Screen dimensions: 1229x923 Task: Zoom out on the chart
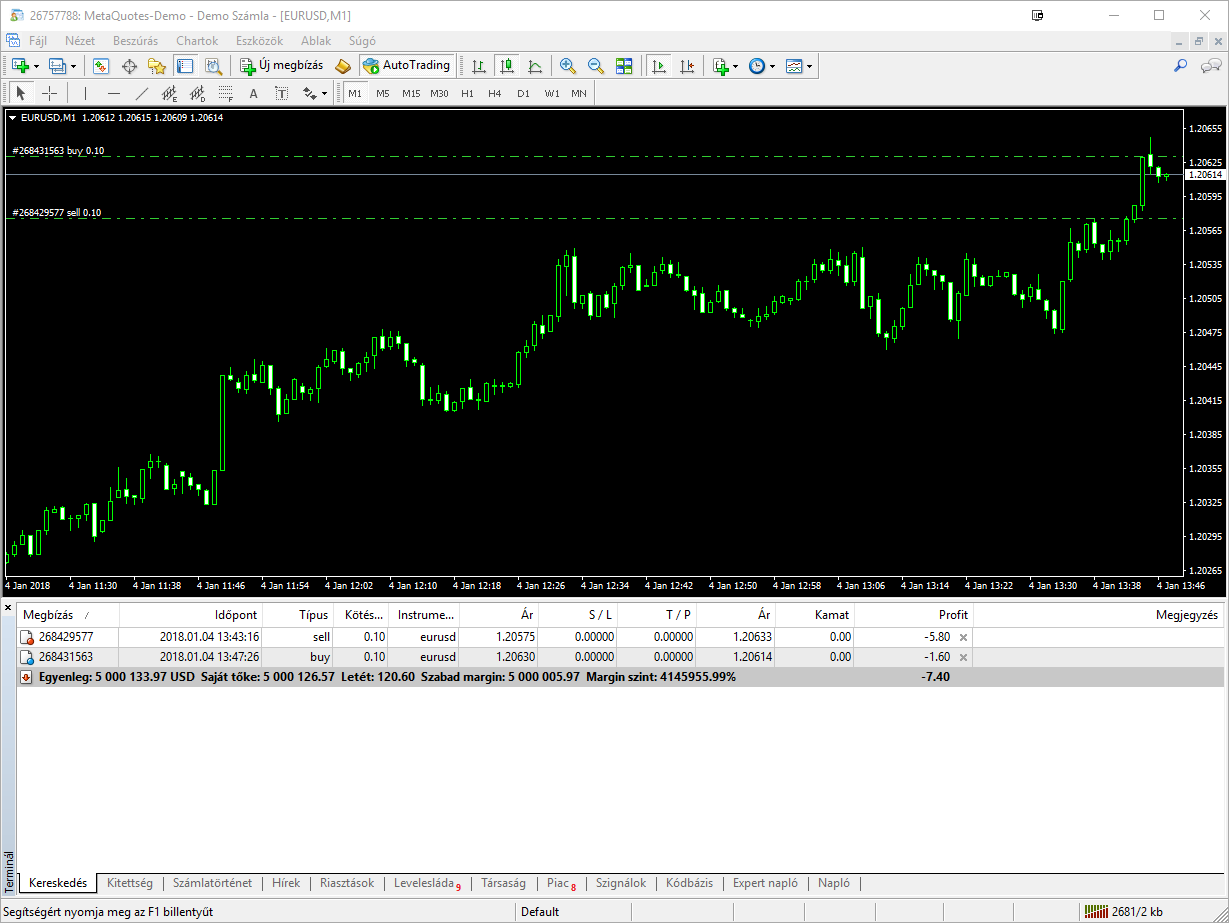(596, 66)
